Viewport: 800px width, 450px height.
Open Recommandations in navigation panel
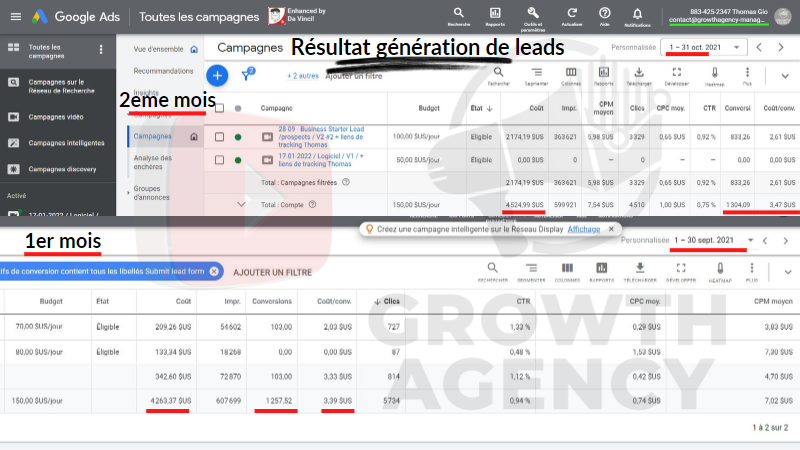pos(163,71)
